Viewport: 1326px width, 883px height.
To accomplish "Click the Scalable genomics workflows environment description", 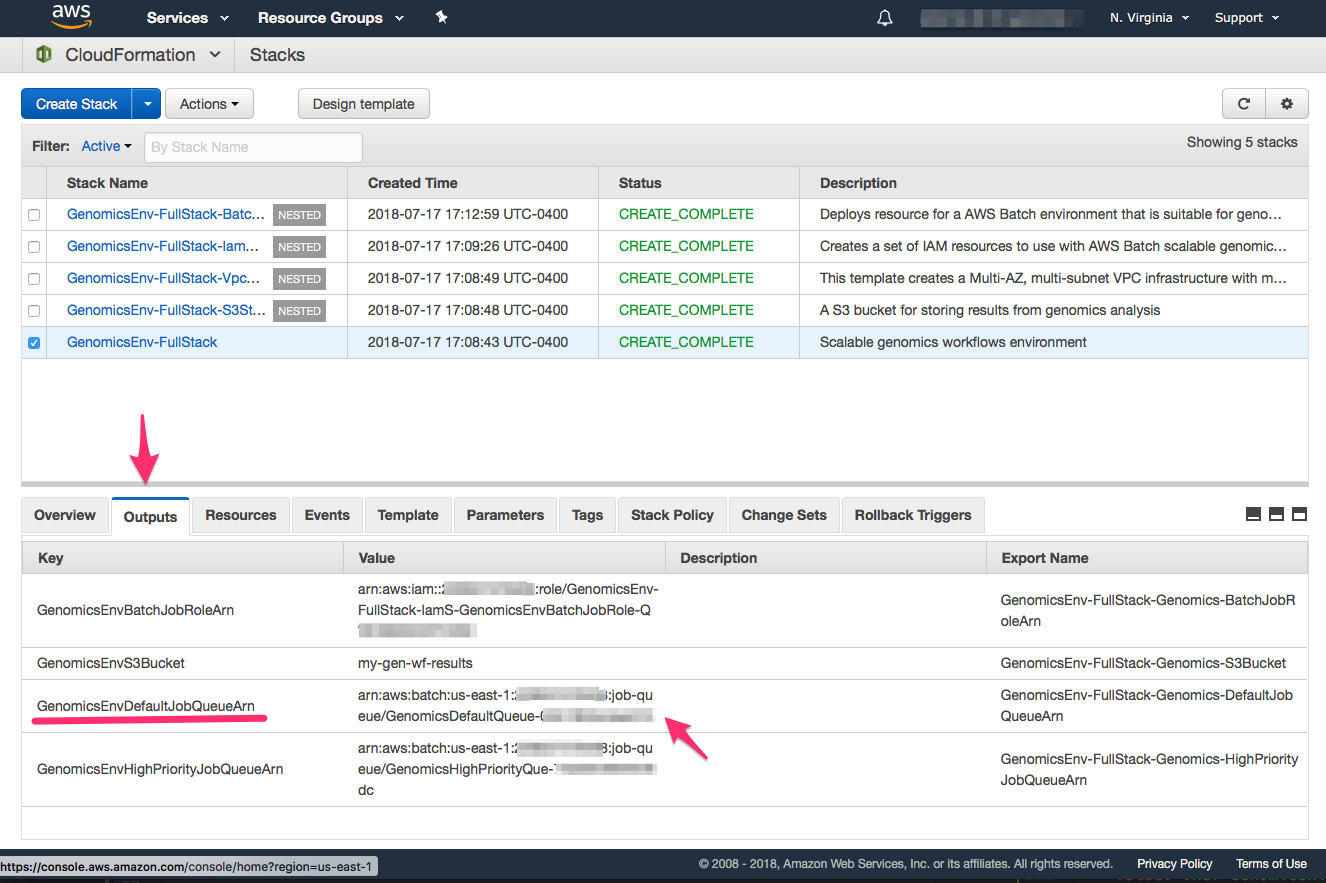I will pyautogui.click(x=953, y=342).
